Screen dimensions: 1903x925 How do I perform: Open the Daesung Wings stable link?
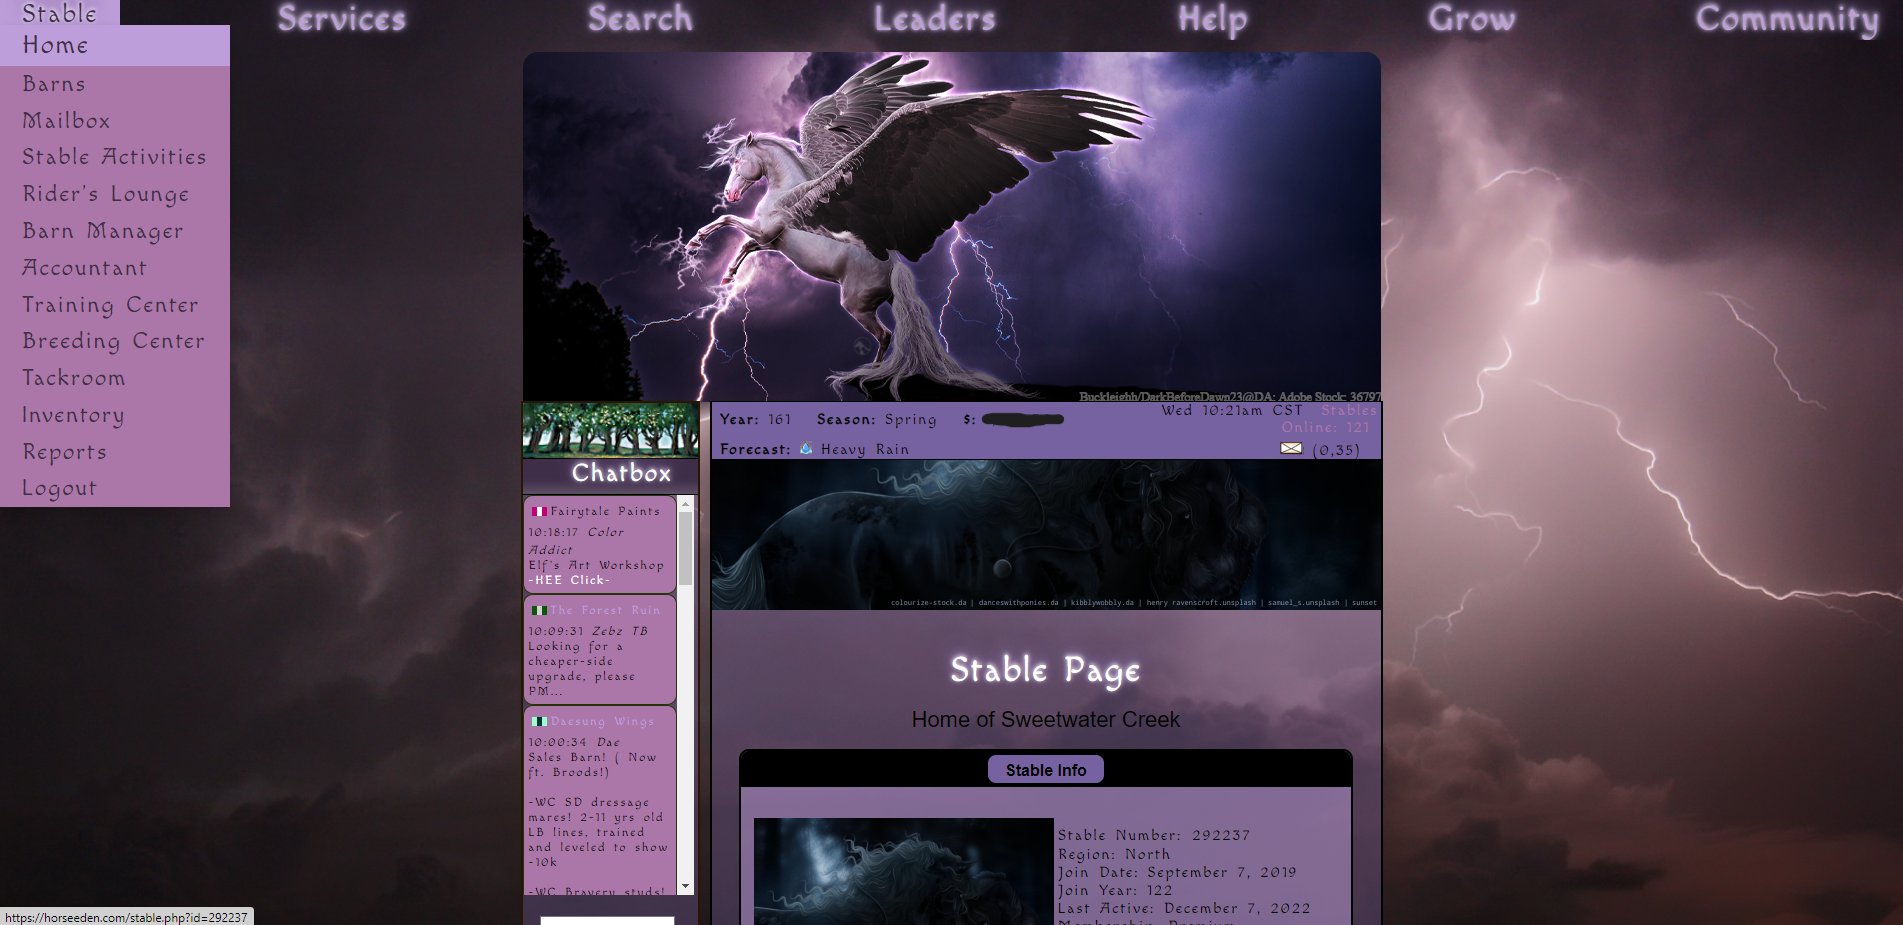coord(602,721)
